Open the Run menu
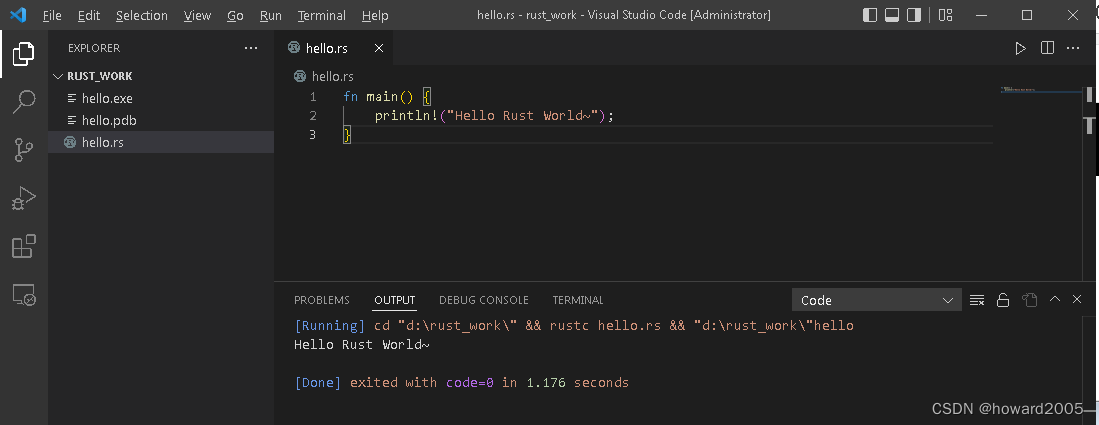Image resolution: width=1099 pixels, height=425 pixels. coord(271,15)
